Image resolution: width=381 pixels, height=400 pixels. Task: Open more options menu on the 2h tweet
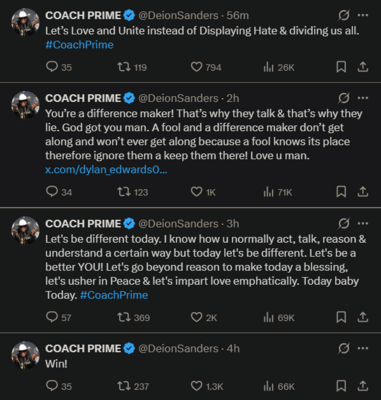pyautogui.click(x=363, y=98)
